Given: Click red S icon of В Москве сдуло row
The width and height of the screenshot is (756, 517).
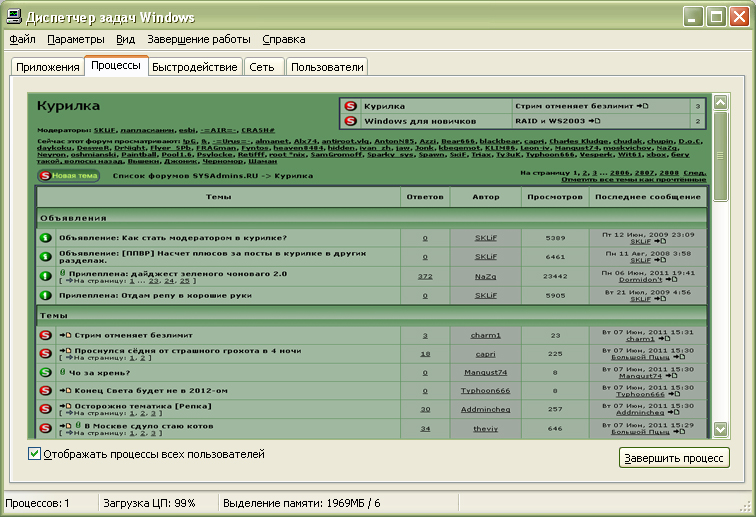Looking at the screenshot, I should (x=45, y=428).
